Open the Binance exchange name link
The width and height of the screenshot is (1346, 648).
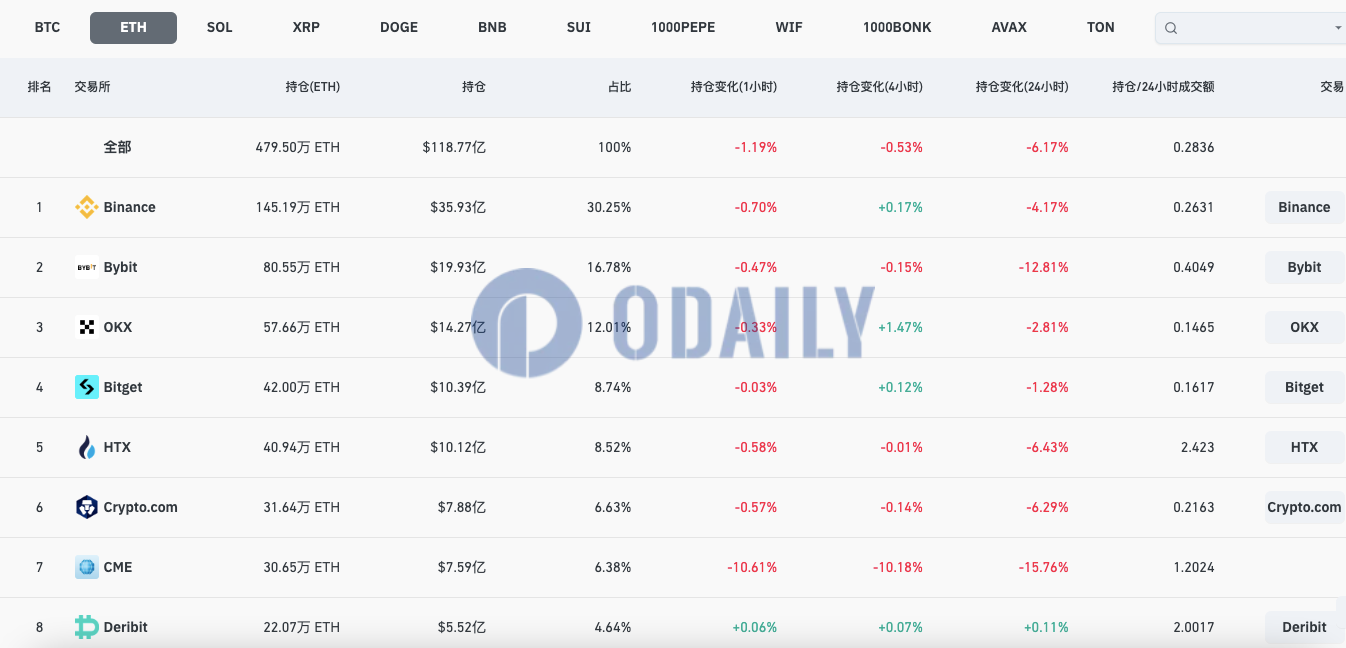point(130,207)
